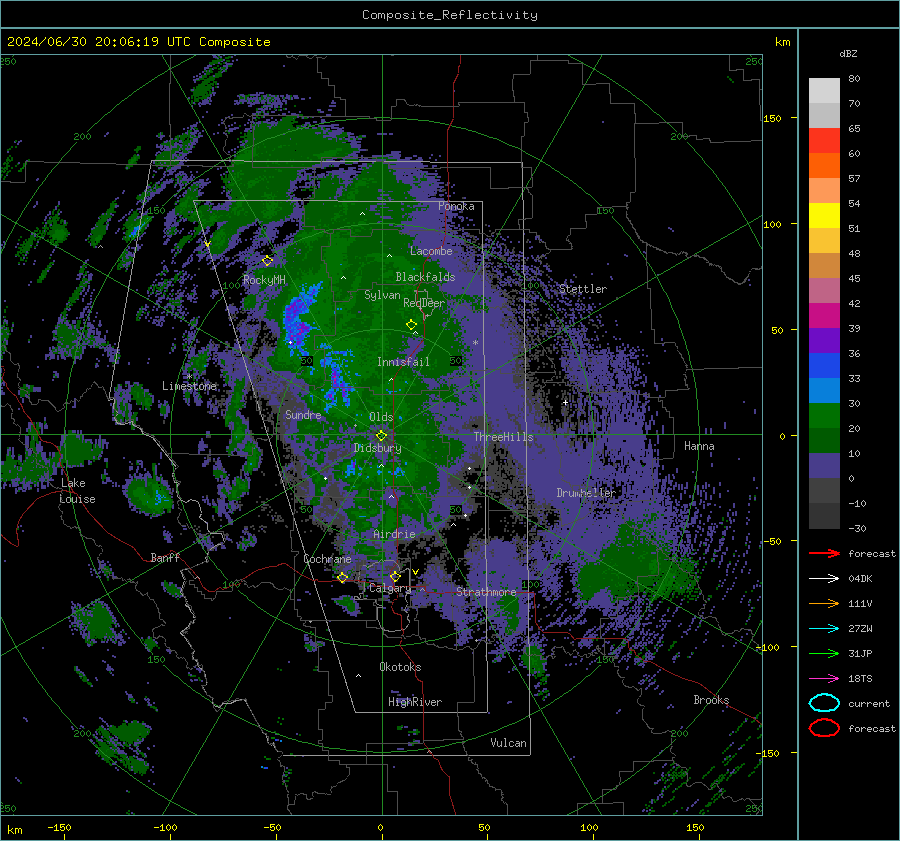900x841 pixels.
Task: Click the 80 value on dBZ scale
Action: 854,79
